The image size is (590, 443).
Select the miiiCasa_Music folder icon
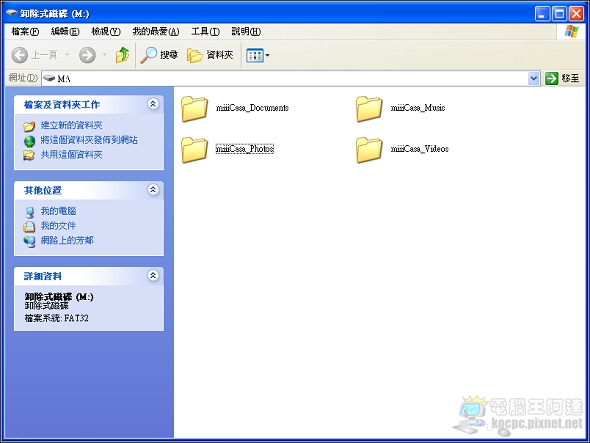click(369, 109)
